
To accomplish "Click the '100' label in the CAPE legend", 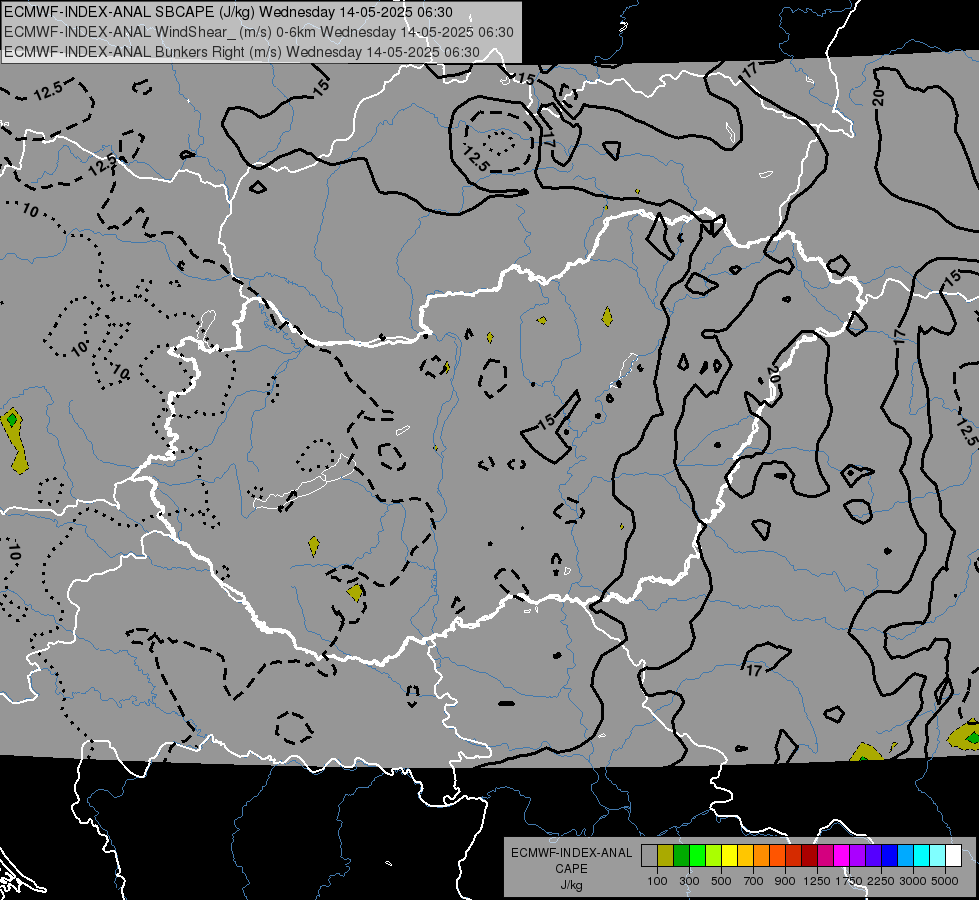I will tap(657, 881).
